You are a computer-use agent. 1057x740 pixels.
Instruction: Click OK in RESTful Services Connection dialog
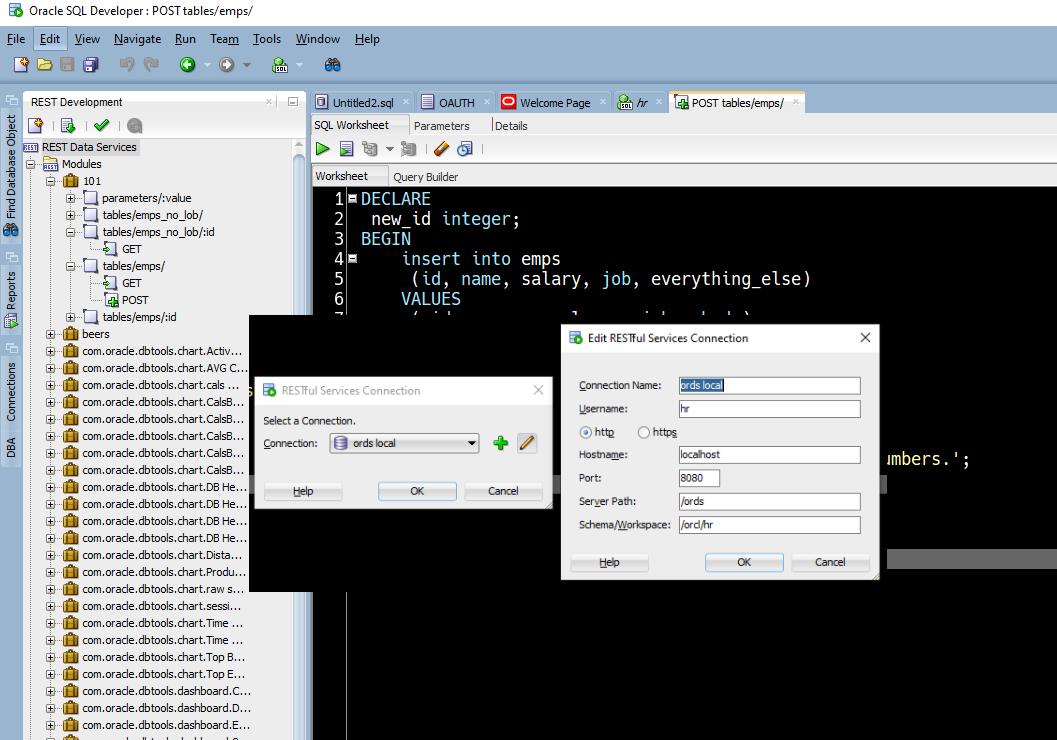coord(417,491)
